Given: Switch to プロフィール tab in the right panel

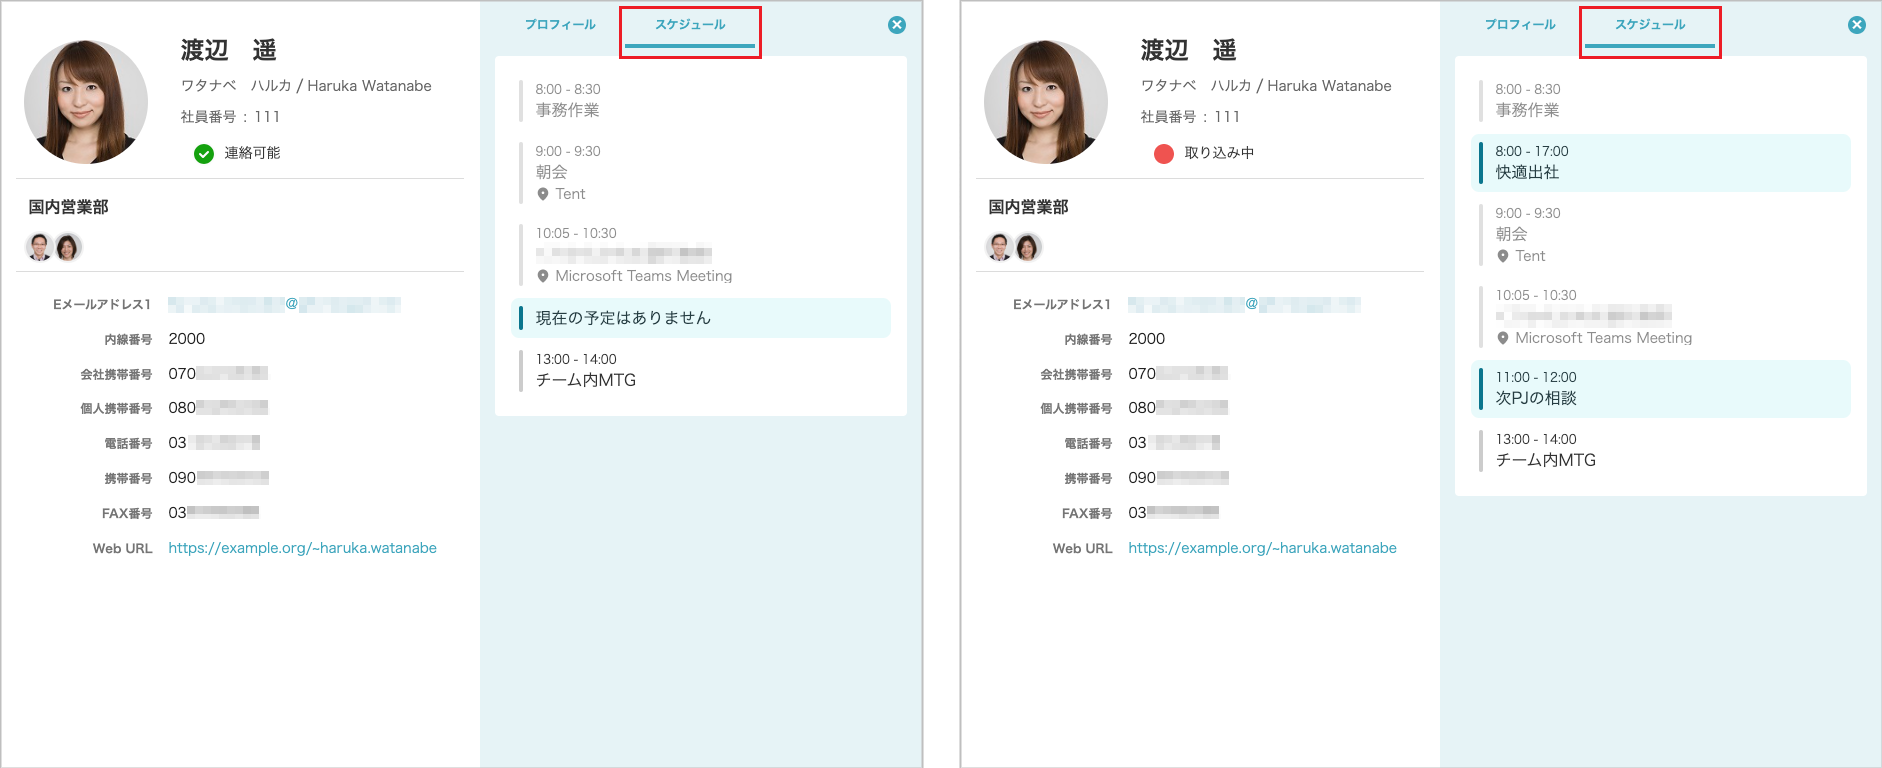Looking at the screenshot, I should coord(1520,25).
